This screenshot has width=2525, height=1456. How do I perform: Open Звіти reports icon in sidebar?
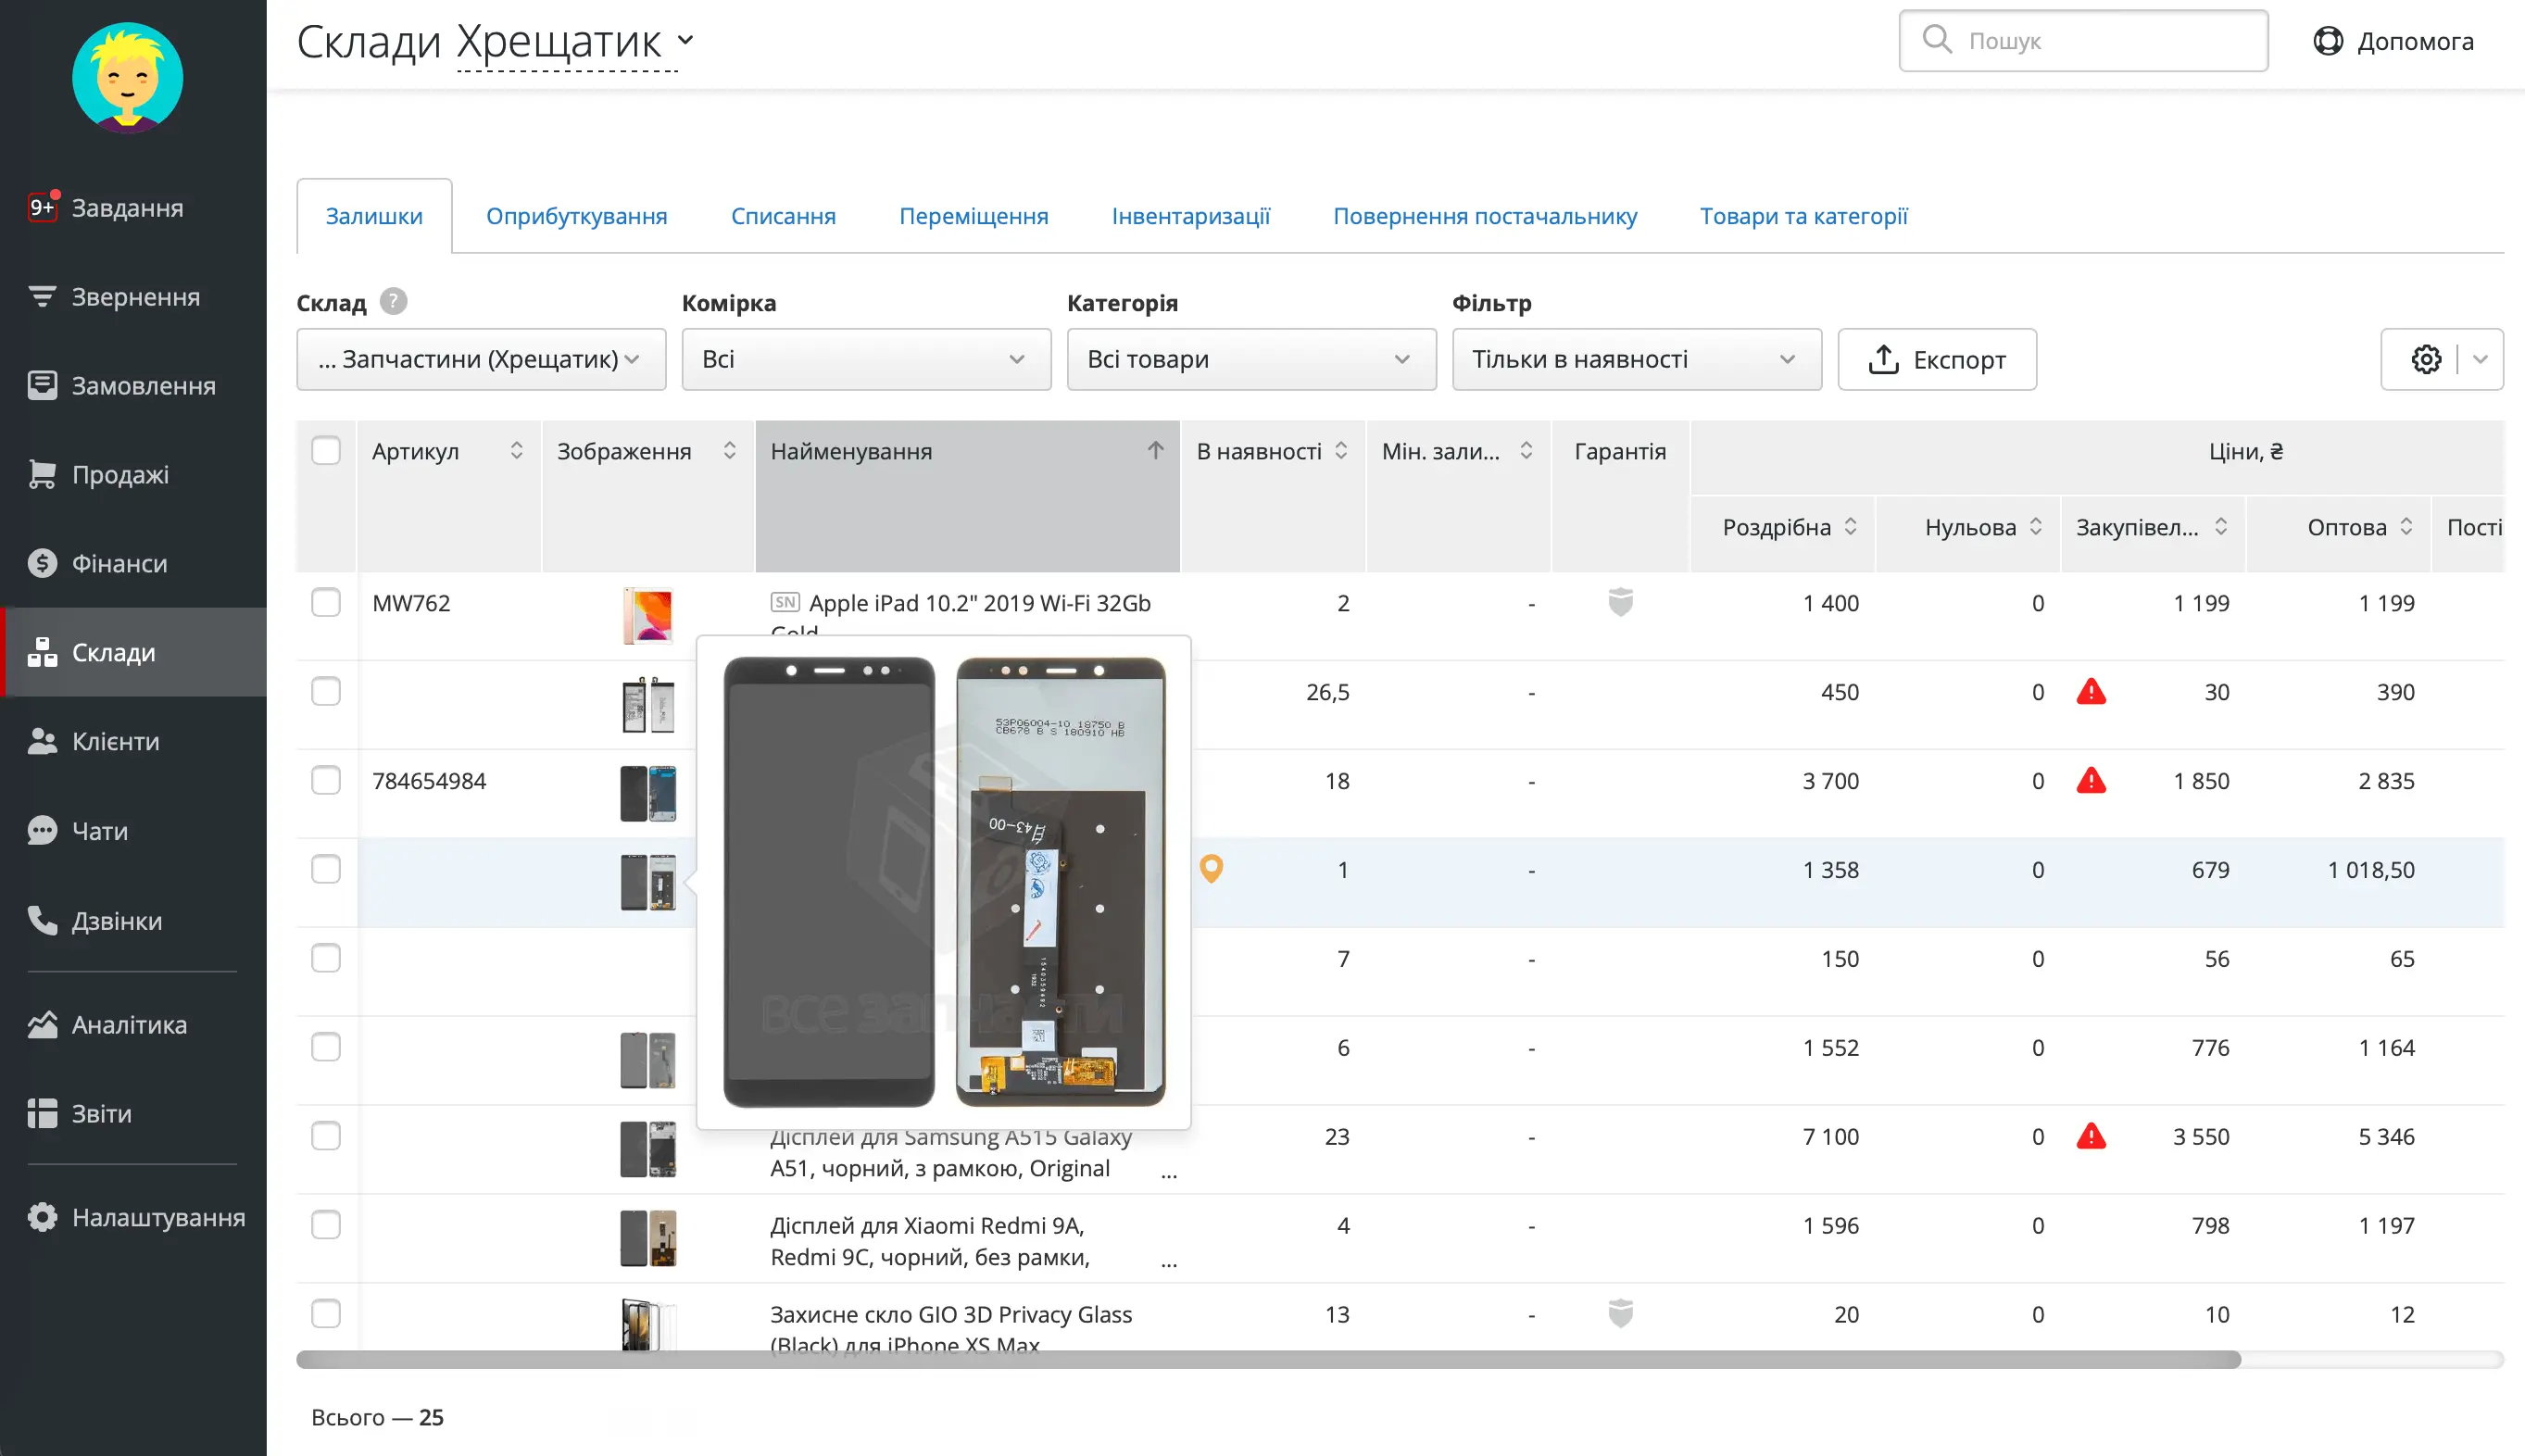tap(42, 1113)
